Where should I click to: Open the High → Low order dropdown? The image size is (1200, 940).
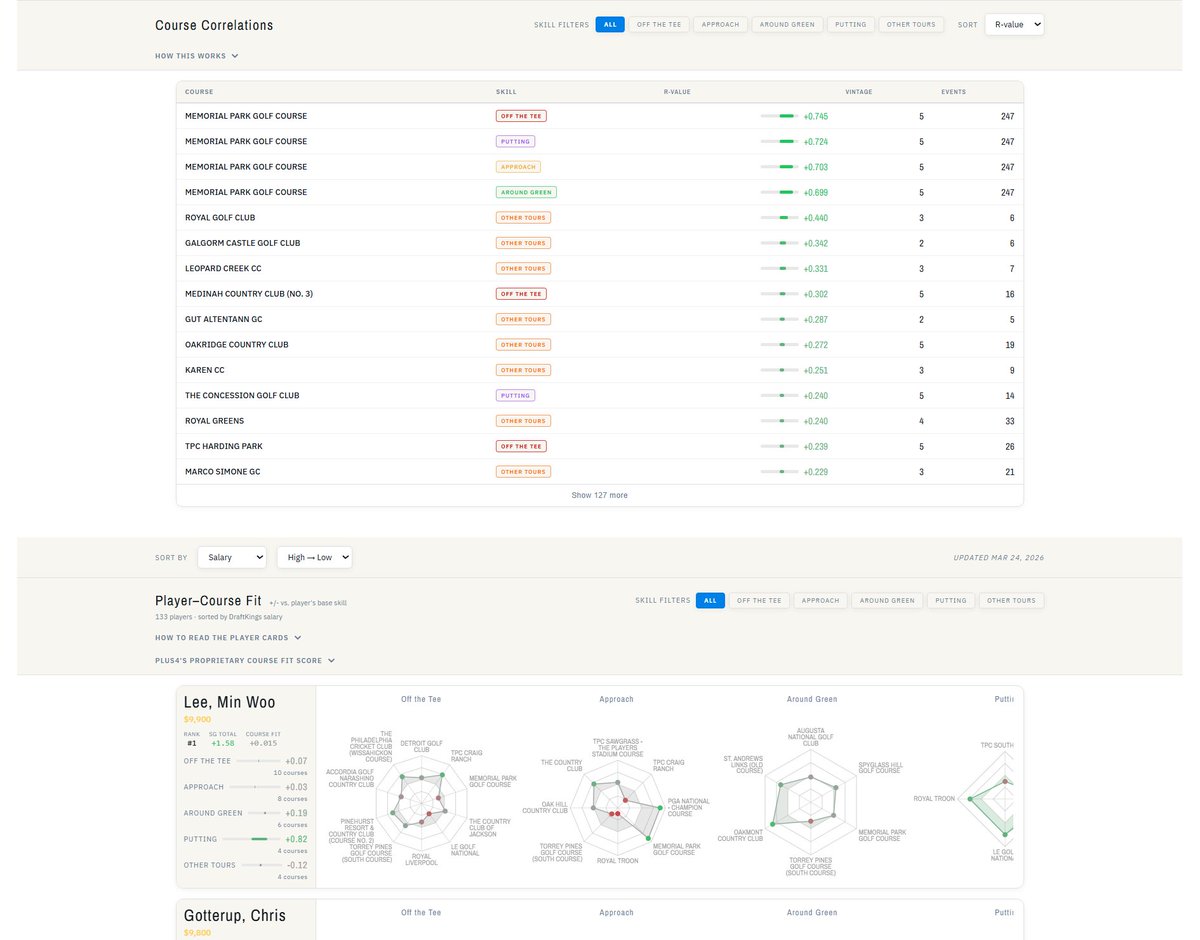tap(314, 557)
